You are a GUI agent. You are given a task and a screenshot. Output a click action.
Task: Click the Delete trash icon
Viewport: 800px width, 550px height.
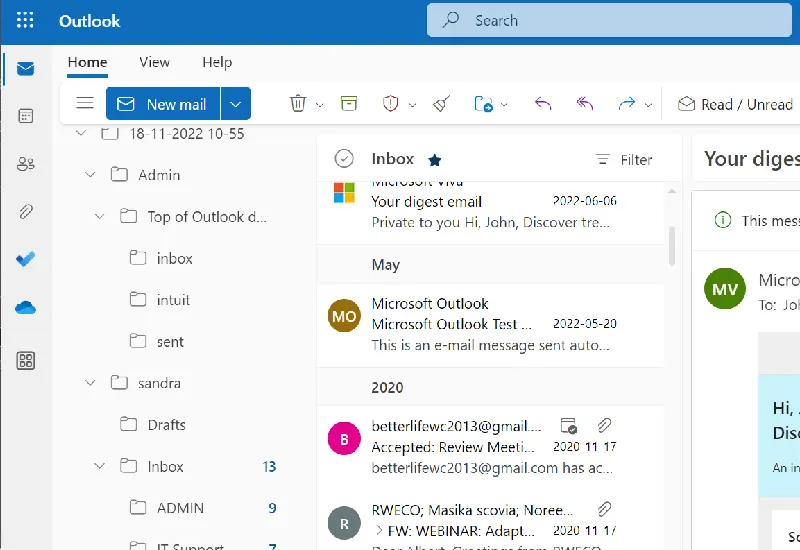click(298, 104)
